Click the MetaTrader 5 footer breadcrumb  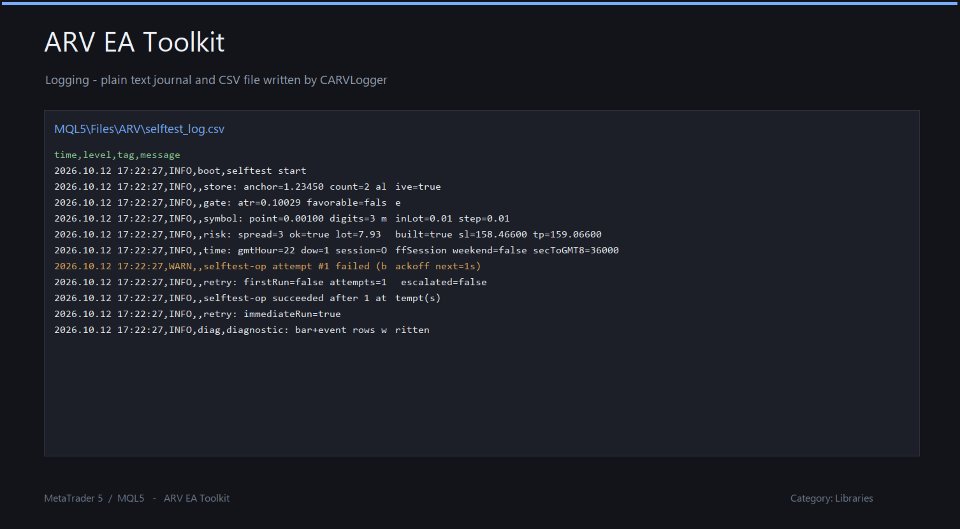coord(73,498)
